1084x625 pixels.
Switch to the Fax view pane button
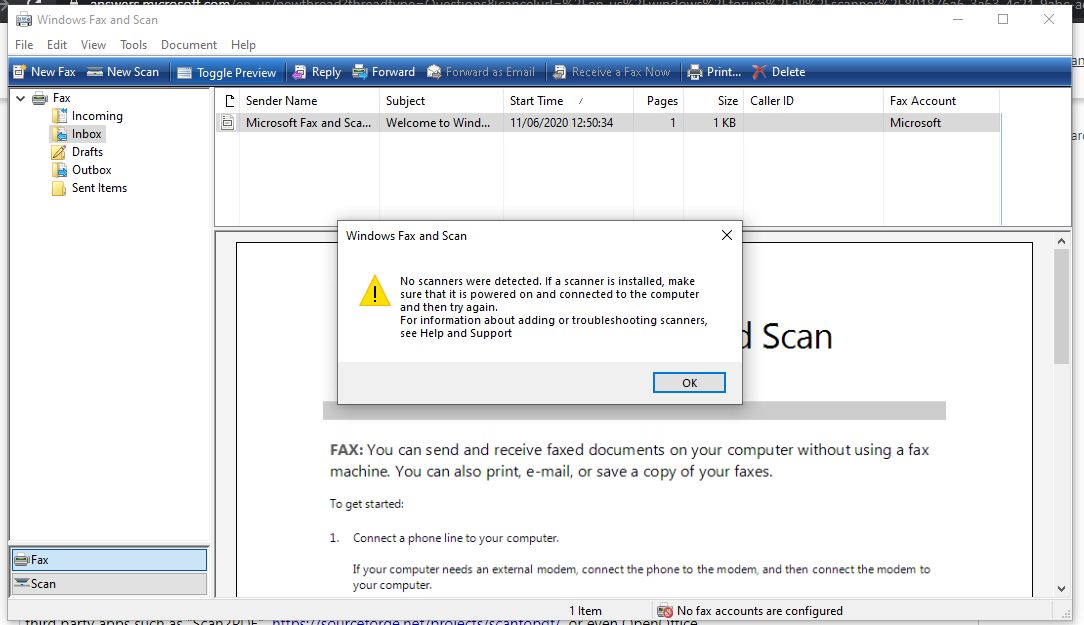coord(109,559)
